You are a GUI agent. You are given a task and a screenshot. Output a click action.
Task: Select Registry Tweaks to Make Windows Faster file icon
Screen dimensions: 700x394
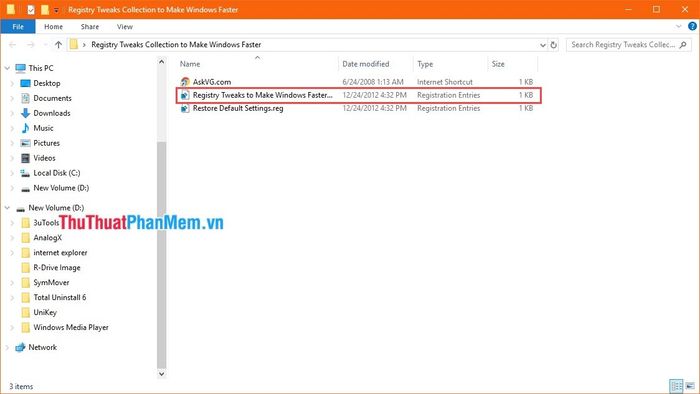click(x=185, y=95)
